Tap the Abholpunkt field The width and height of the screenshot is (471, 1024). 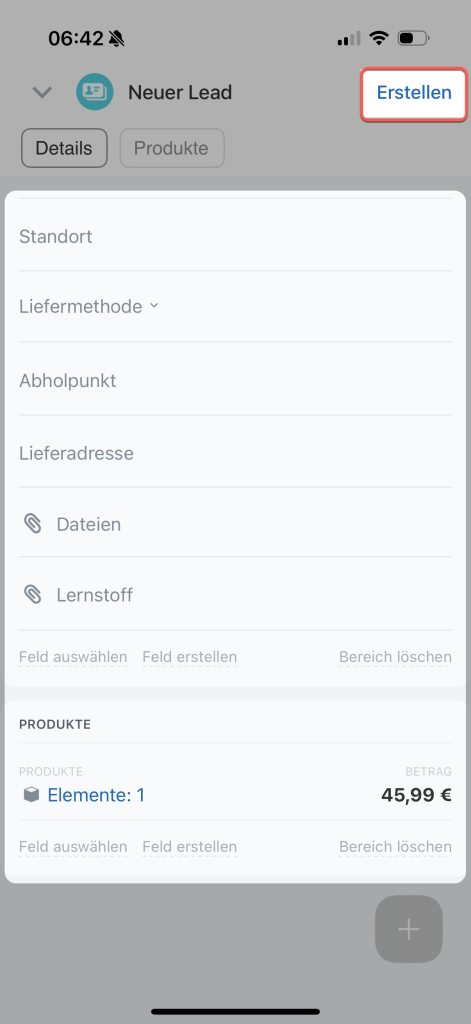click(x=235, y=380)
